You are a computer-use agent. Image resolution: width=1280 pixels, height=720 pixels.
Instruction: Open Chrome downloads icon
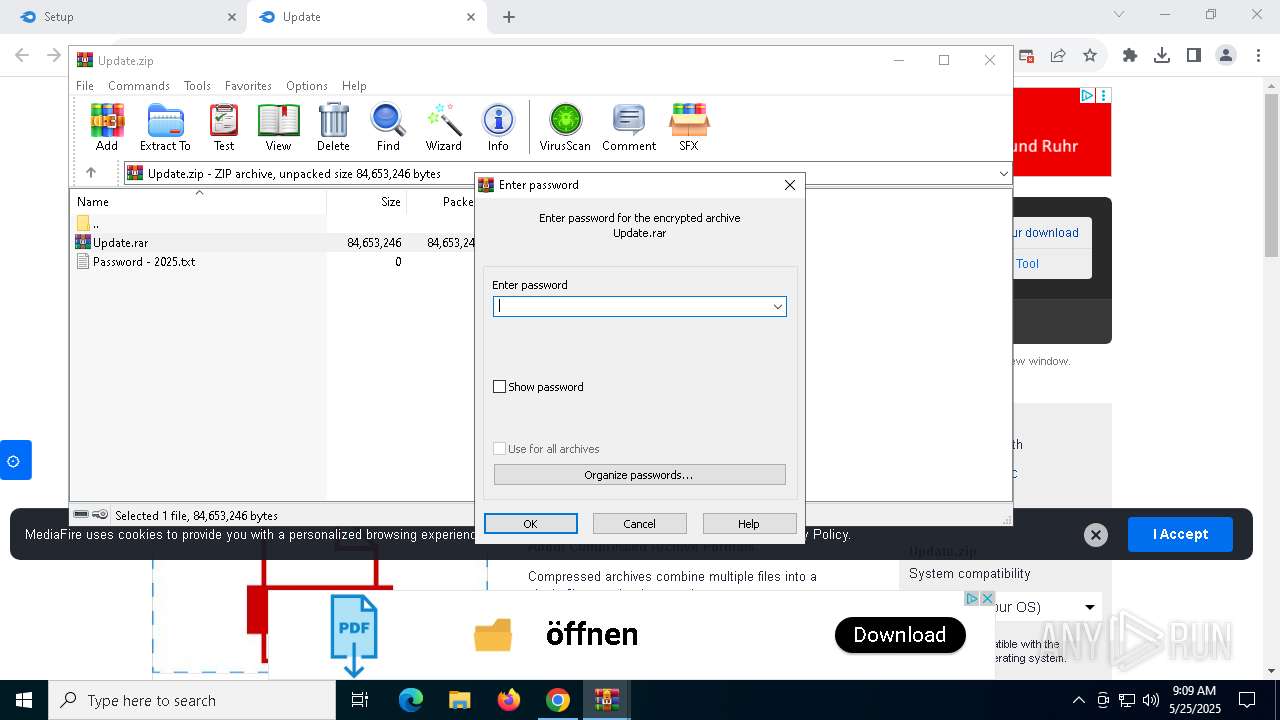(1162, 56)
